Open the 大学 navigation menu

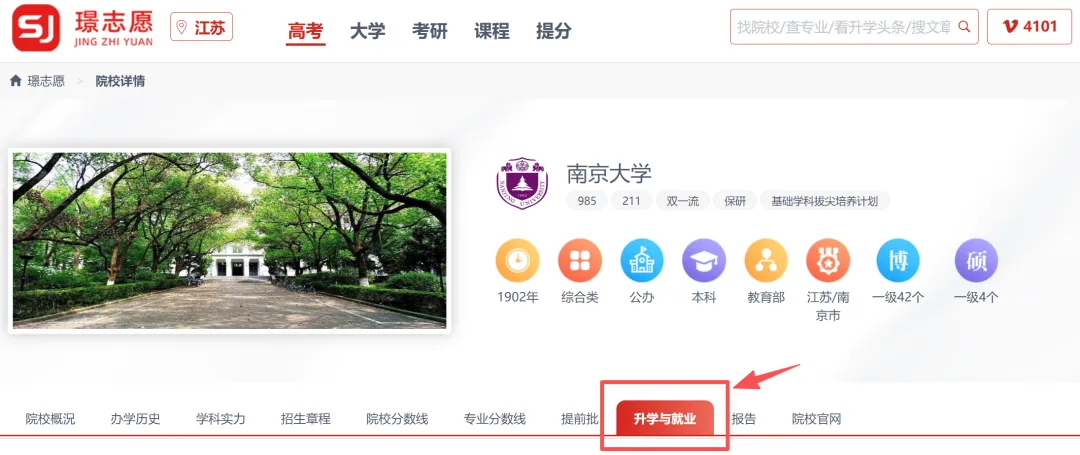pos(368,31)
